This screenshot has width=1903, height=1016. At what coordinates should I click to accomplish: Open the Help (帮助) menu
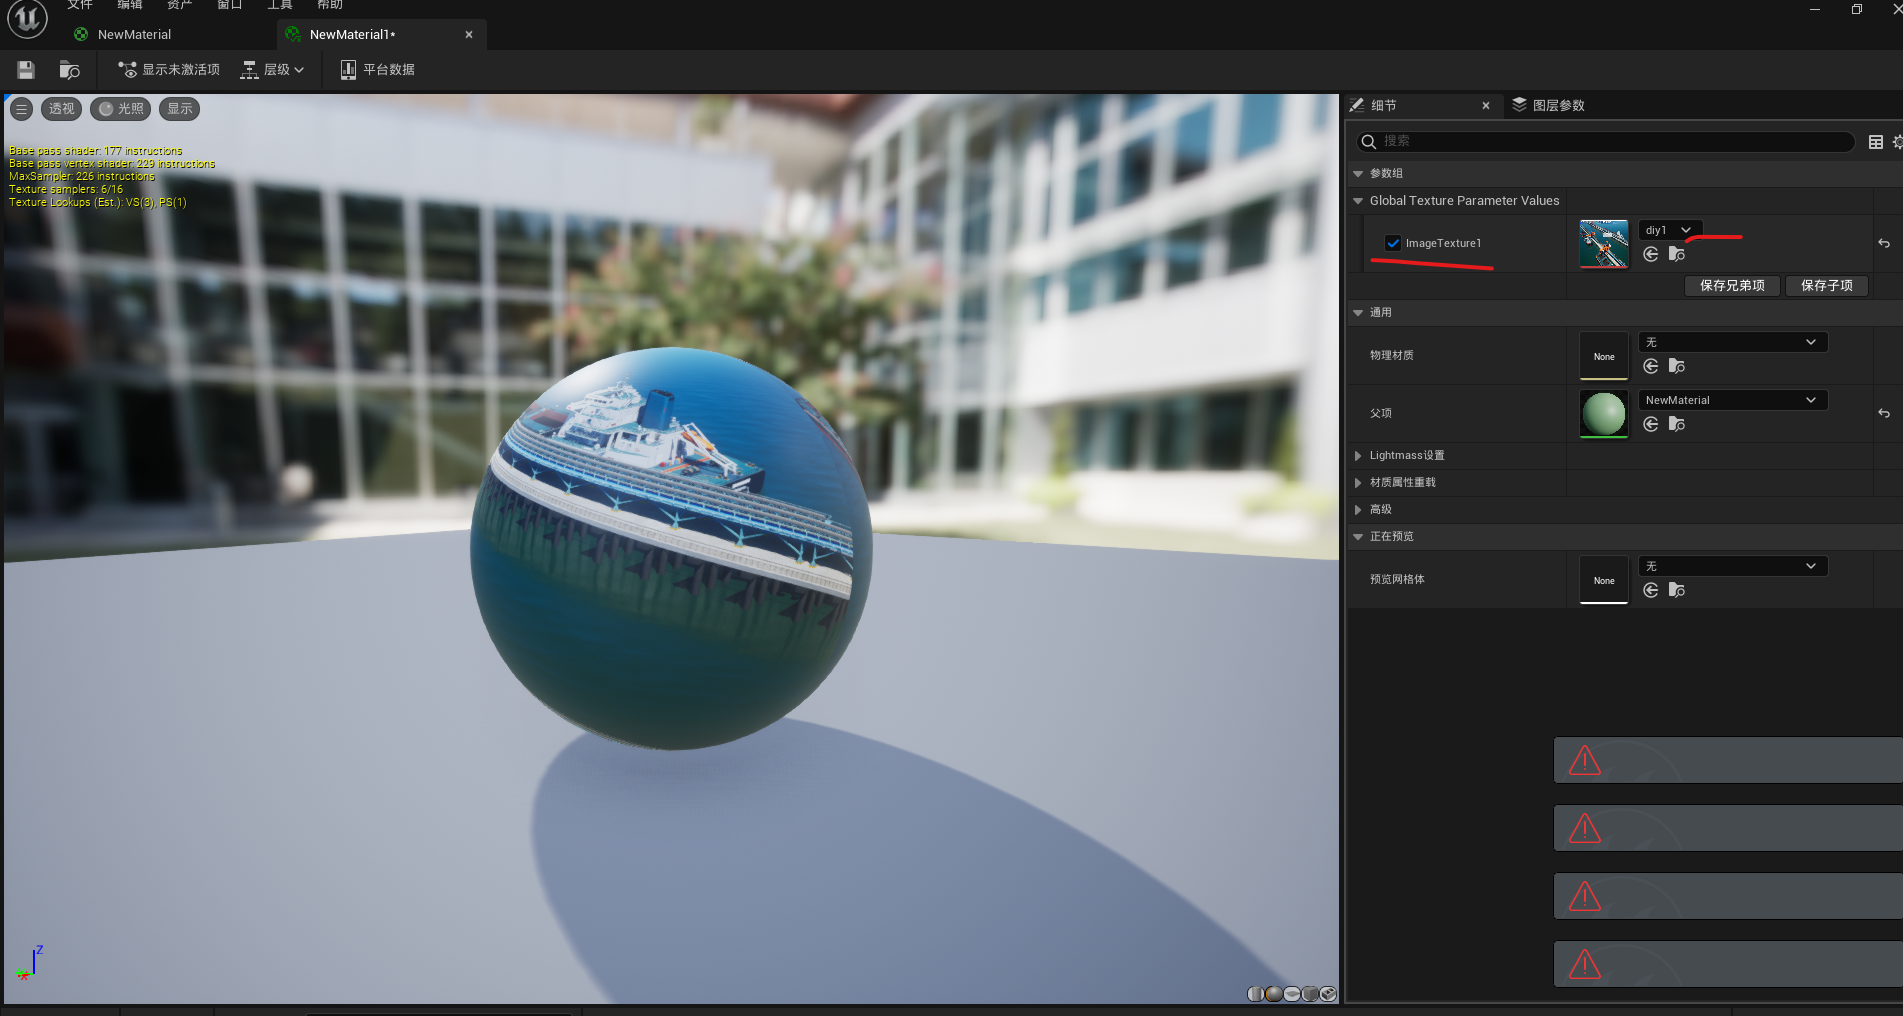tap(330, 5)
